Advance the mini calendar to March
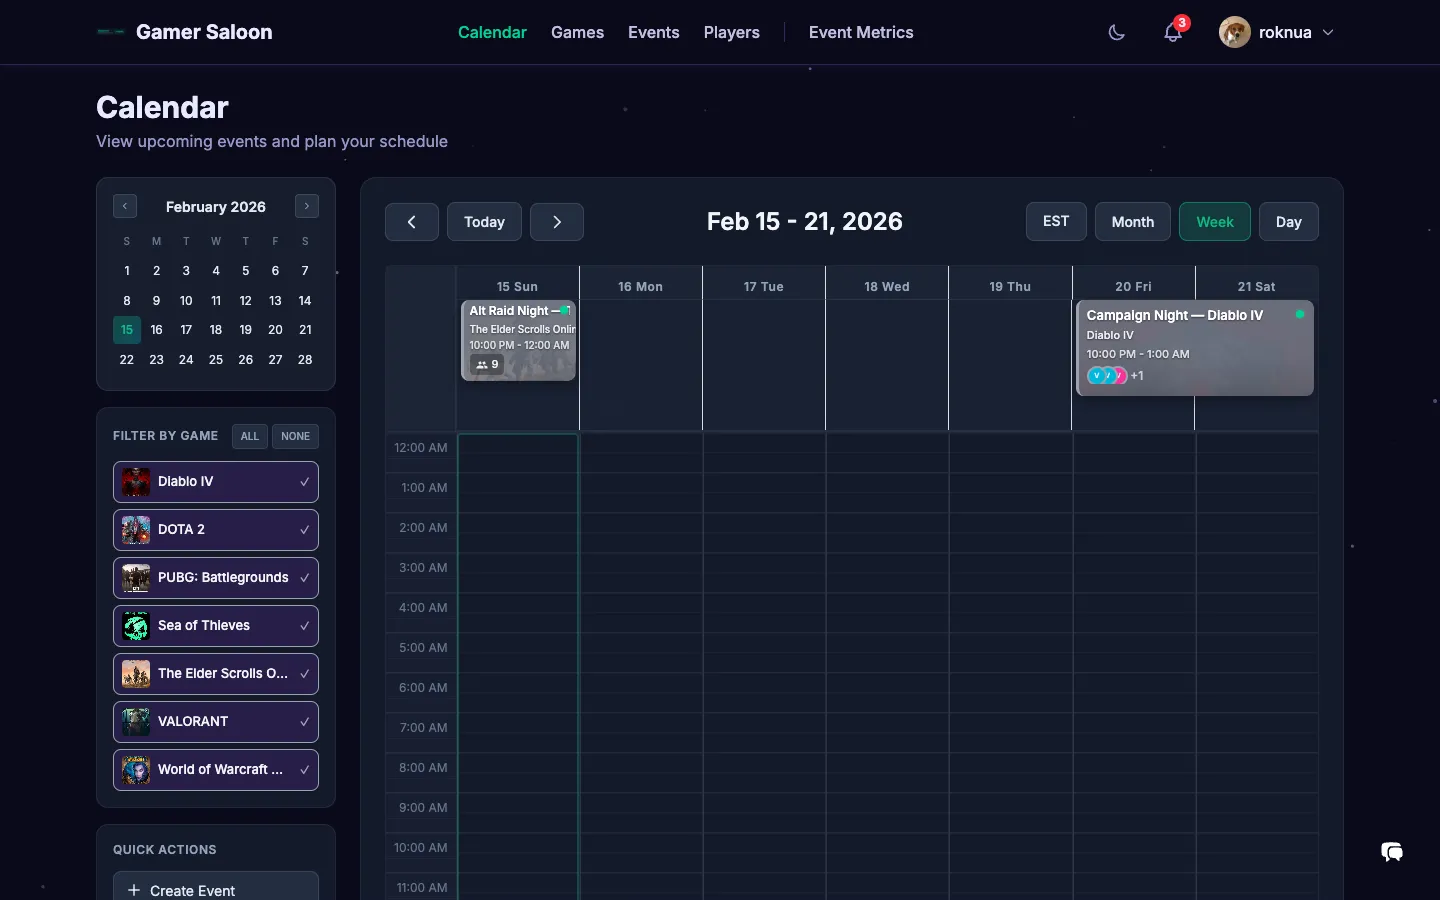 pos(307,206)
